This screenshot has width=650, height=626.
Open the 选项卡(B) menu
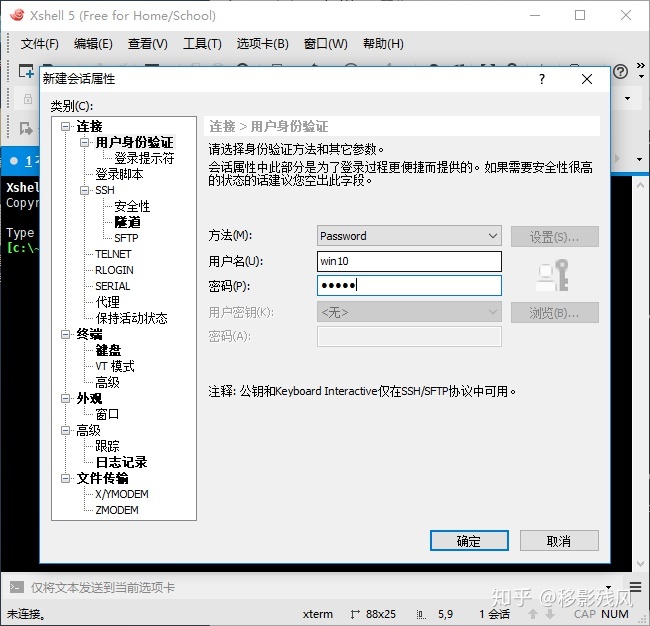pyautogui.click(x=262, y=44)
